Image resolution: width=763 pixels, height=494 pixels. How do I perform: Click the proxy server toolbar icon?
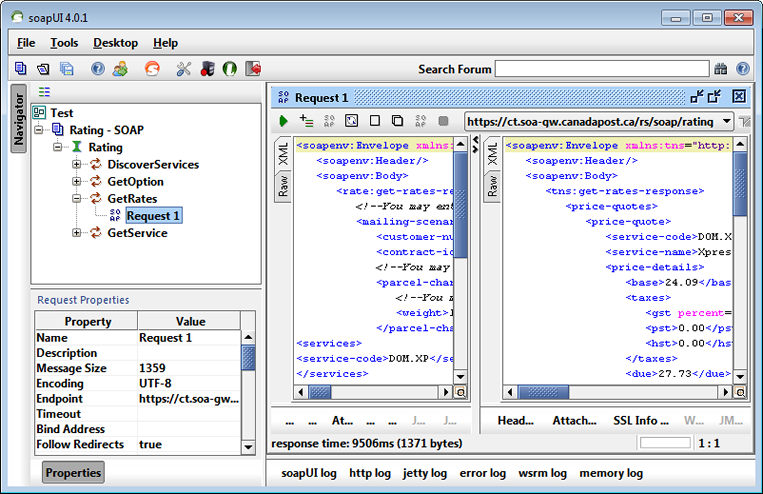click(x=207, y=69)
